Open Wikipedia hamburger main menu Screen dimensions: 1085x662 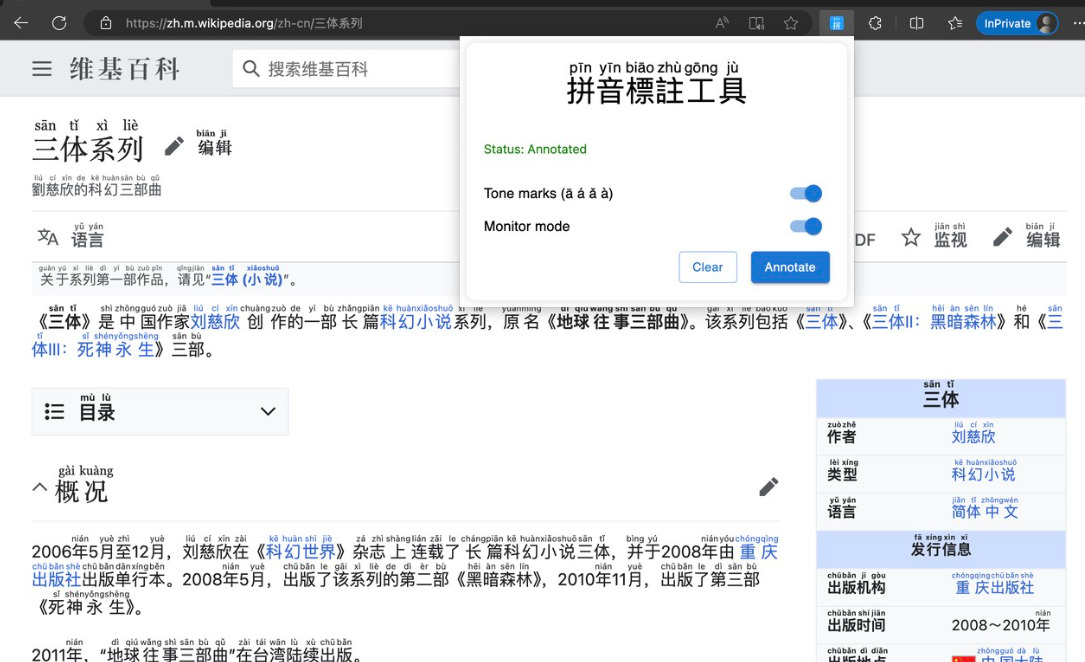coord(42,69)
